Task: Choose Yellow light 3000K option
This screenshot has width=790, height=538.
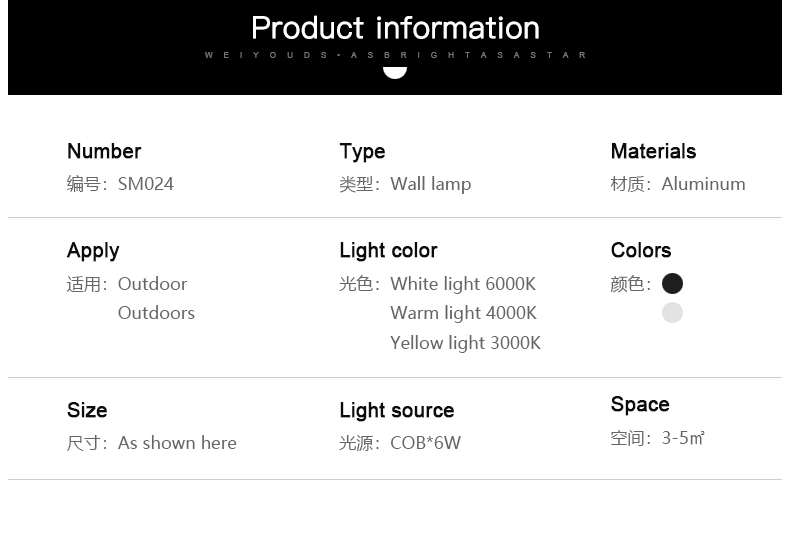Action: tap(466, 343)
